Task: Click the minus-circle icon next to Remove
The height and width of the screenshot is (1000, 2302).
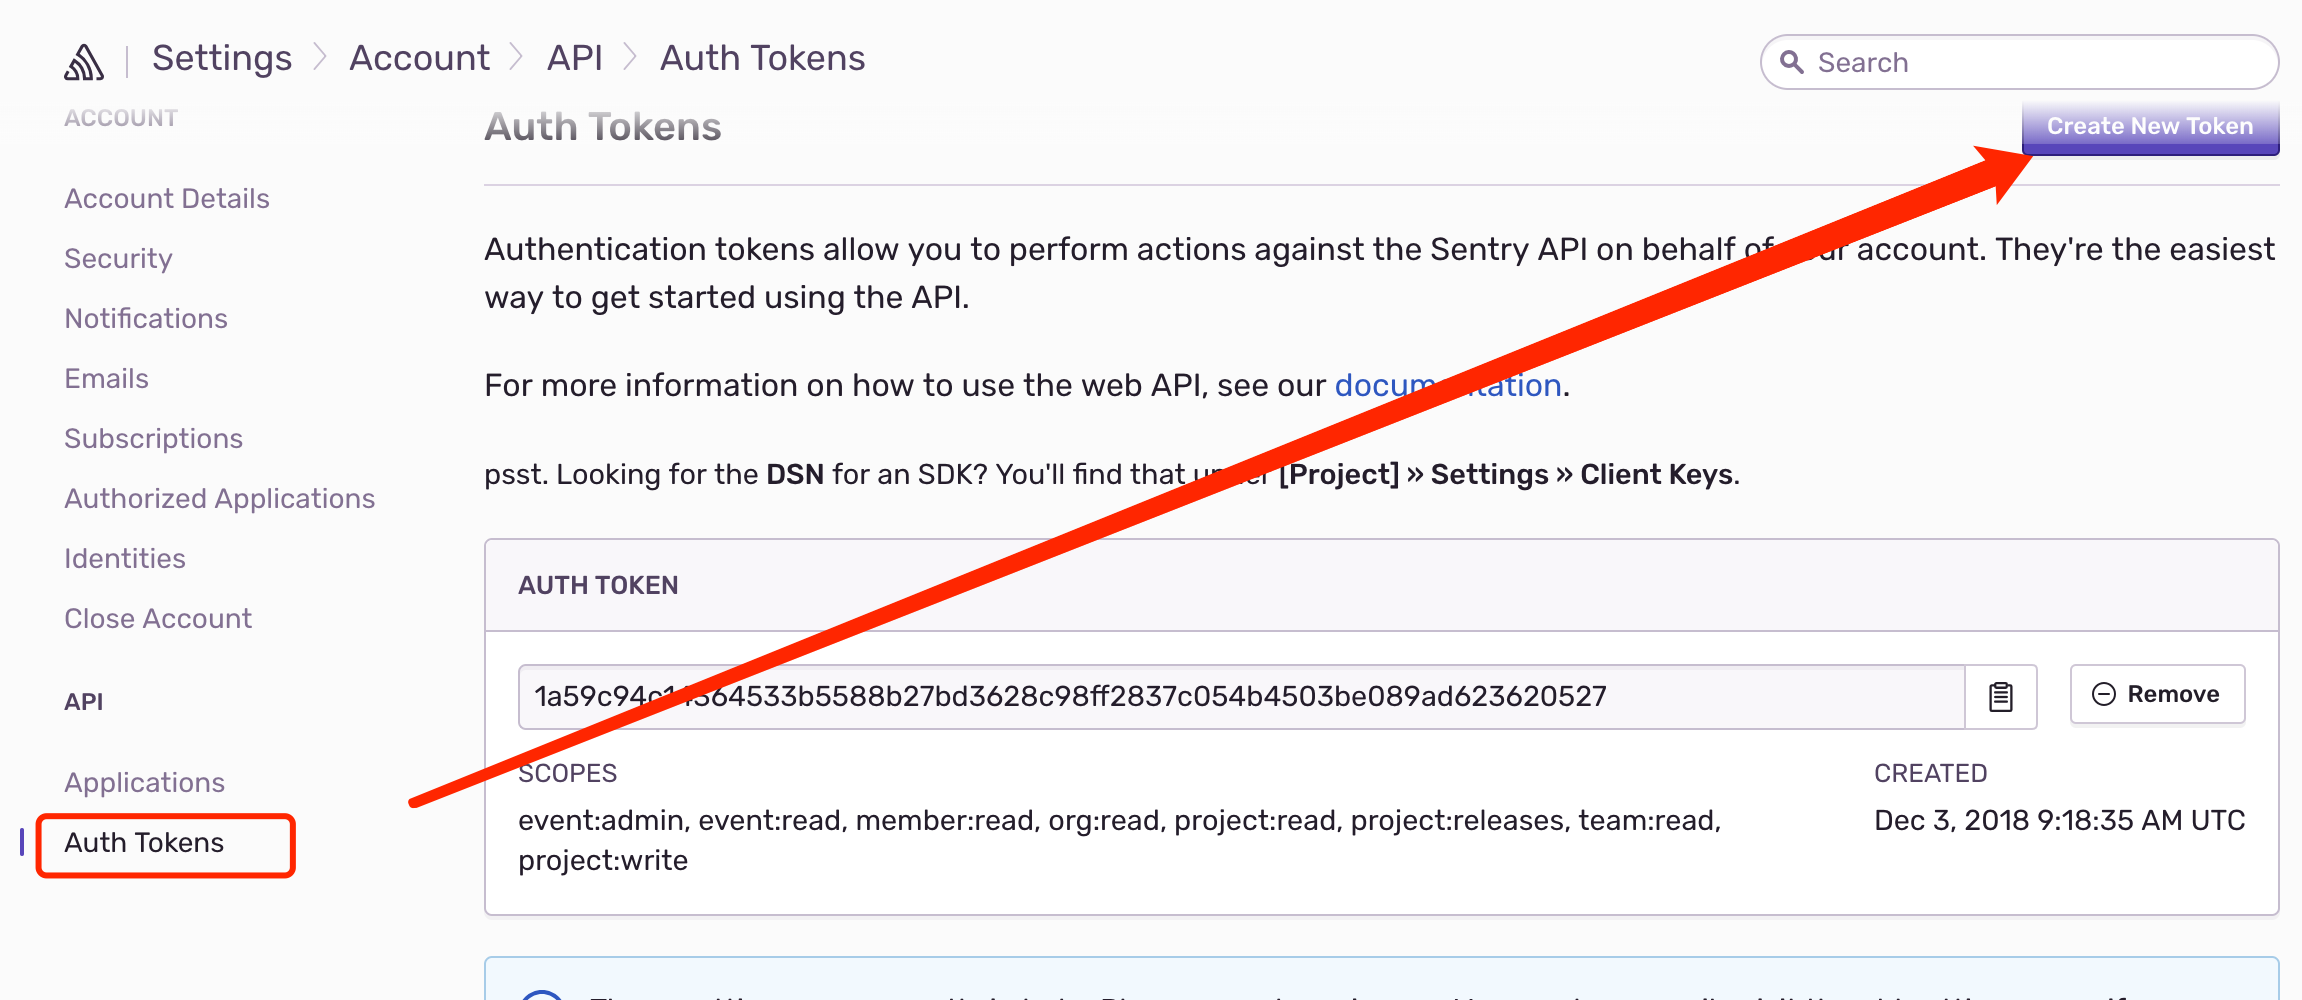Action: [2103, 693]
